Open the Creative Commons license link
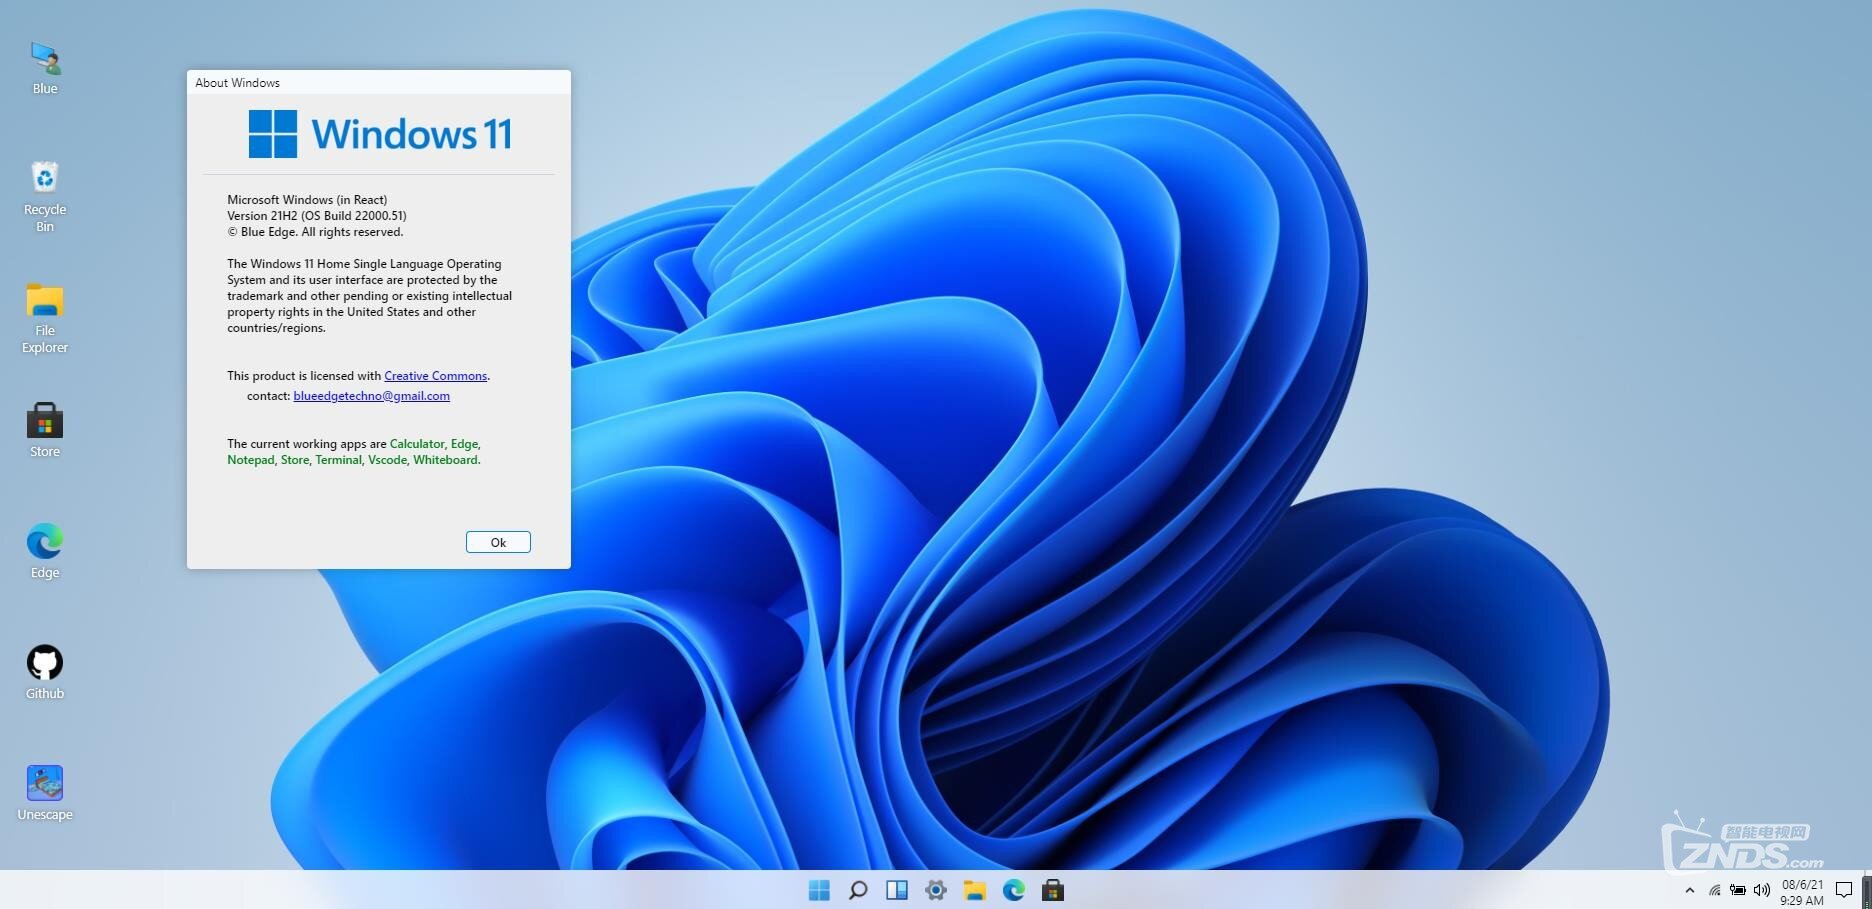 tap(436, 376)
